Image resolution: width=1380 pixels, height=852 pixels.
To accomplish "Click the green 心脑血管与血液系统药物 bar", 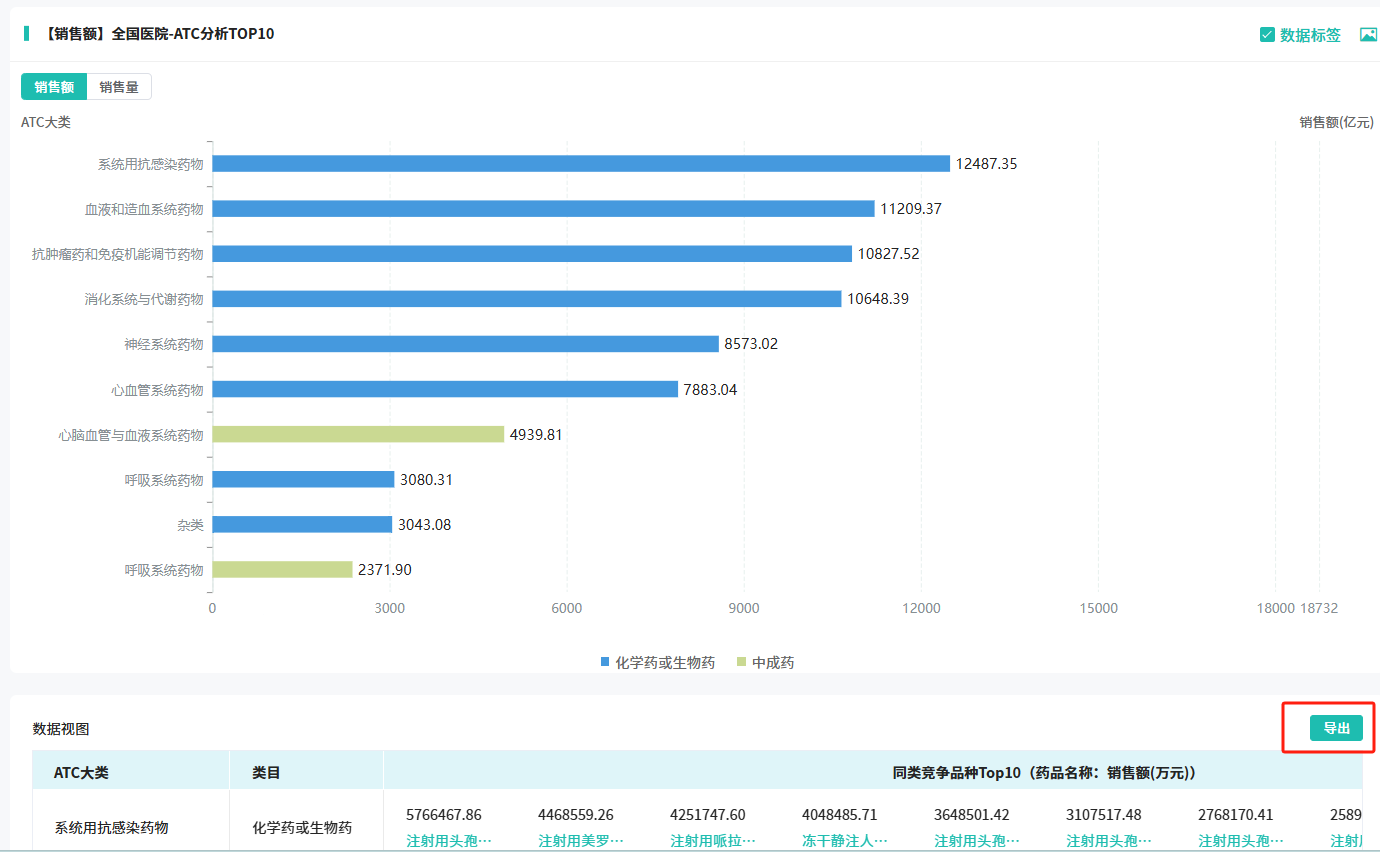I will pyautogui.click(x=358, y=434).
